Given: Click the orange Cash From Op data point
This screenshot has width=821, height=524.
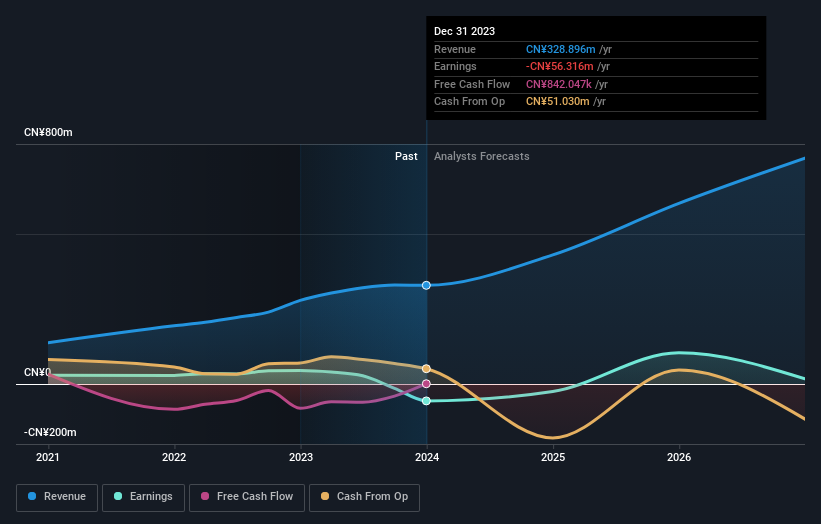Looking at the screenshot, I should coord(426,369).
